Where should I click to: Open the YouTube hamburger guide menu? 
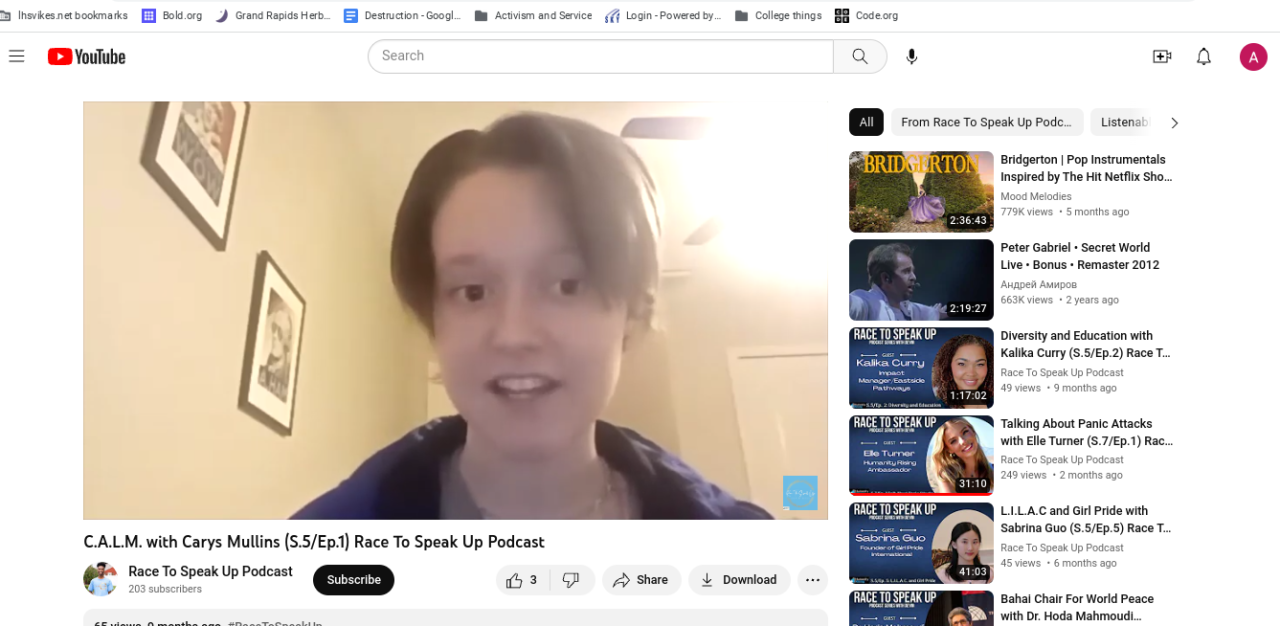pos(16,56)
